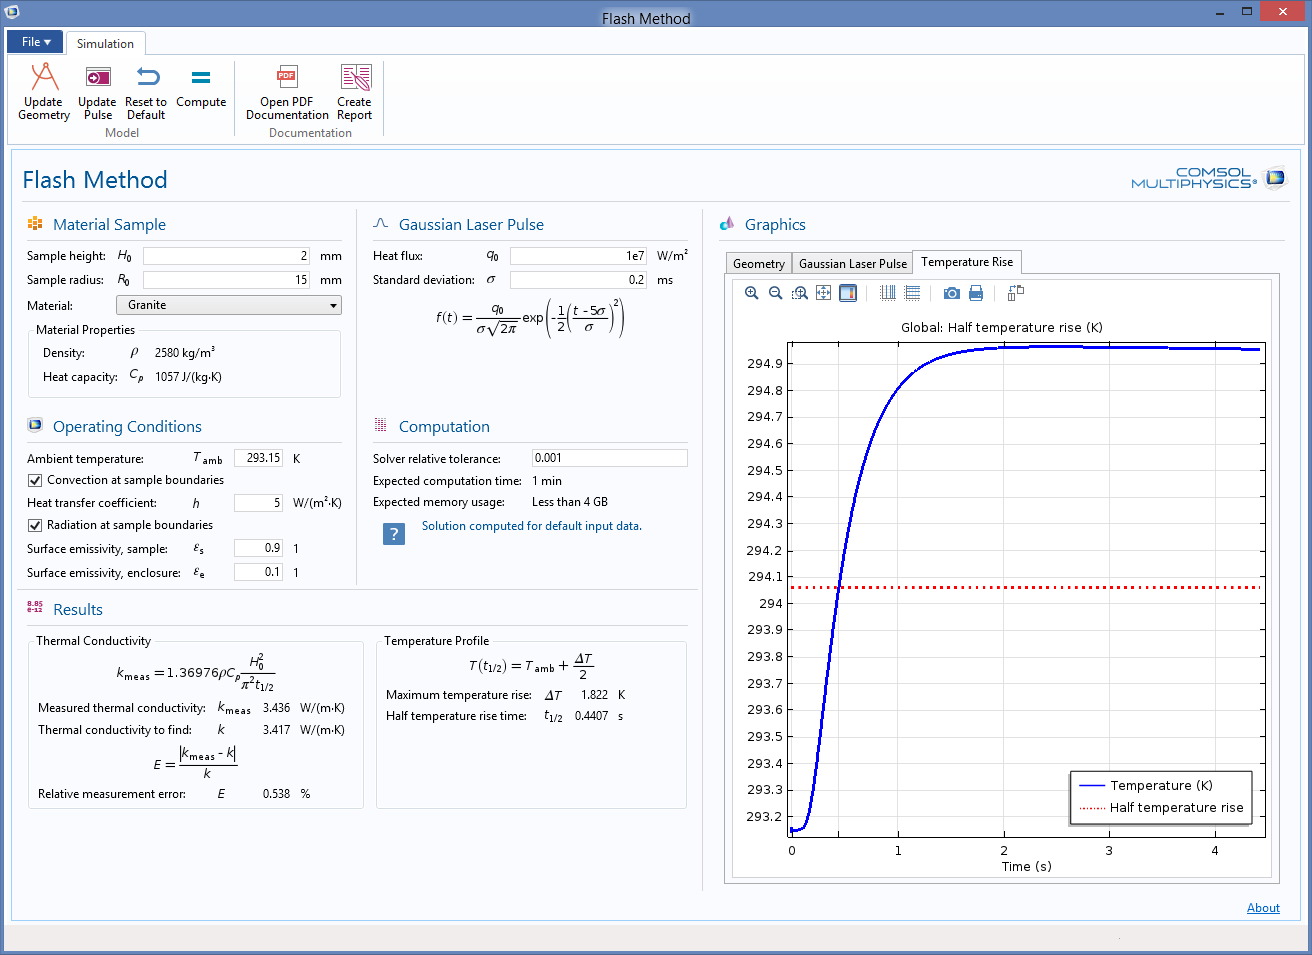
Task: Click the Zoom Extents icon
Action: [x=823, y=293]
